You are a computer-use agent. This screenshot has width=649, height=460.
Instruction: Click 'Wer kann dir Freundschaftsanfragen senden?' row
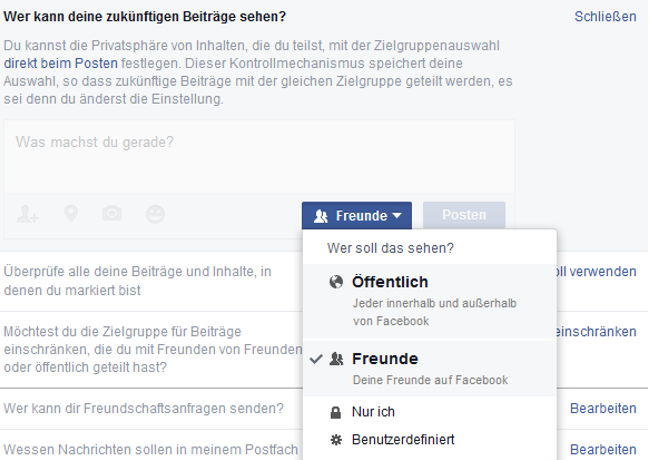coord(143,409)
